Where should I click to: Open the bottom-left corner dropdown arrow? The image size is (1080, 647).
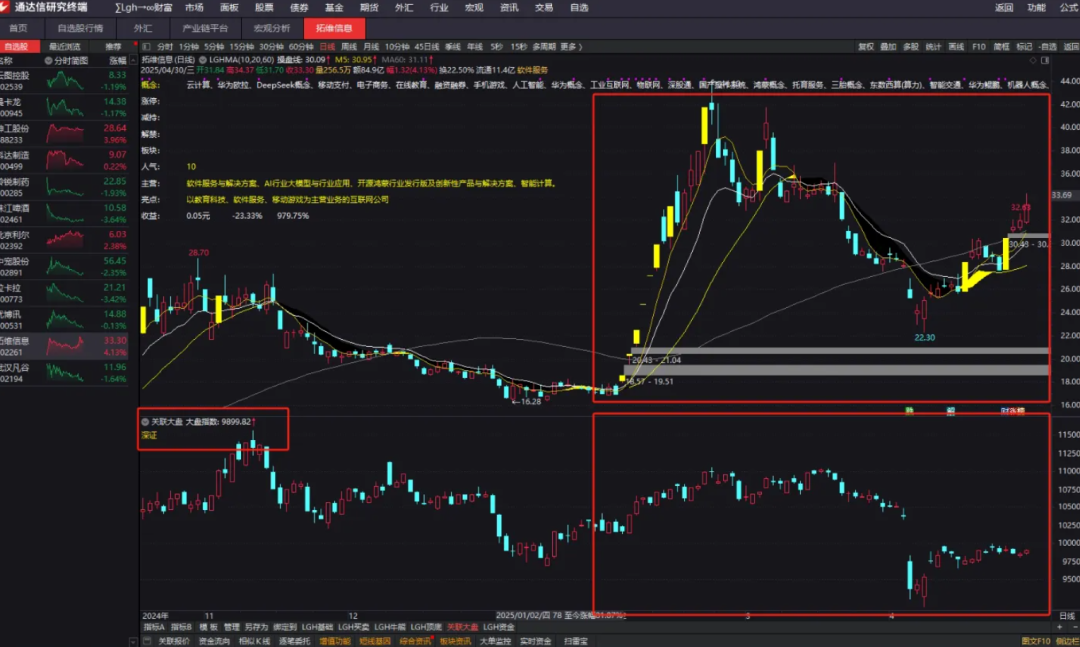133,641
